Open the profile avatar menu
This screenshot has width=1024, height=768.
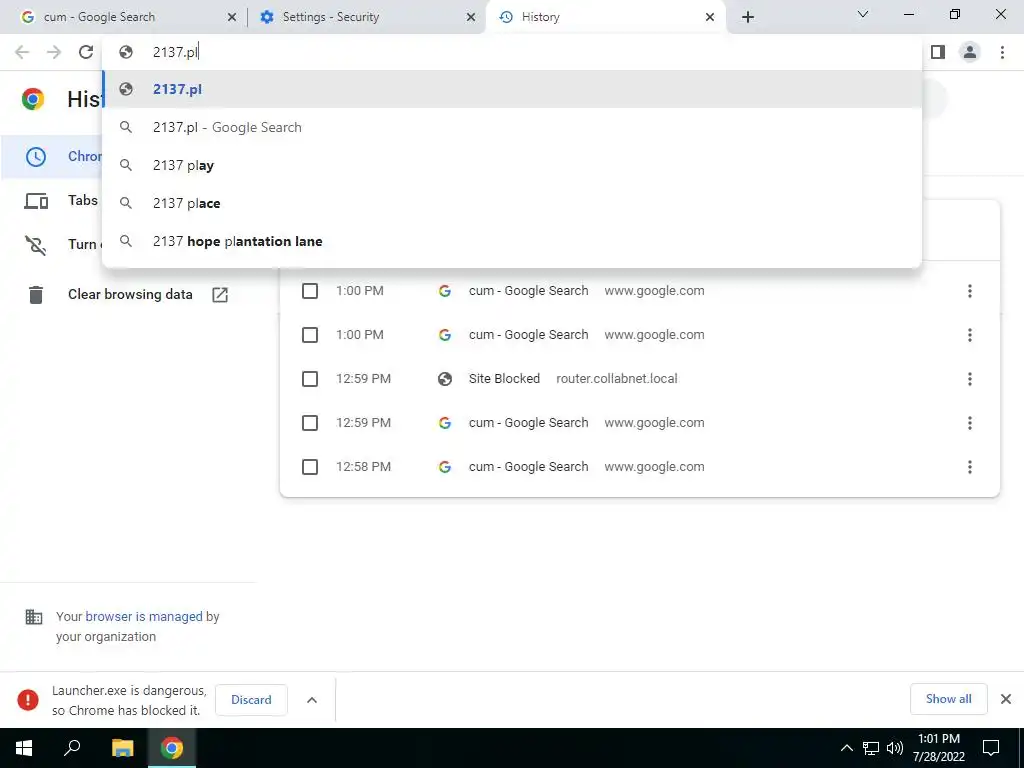pos(970,52)
